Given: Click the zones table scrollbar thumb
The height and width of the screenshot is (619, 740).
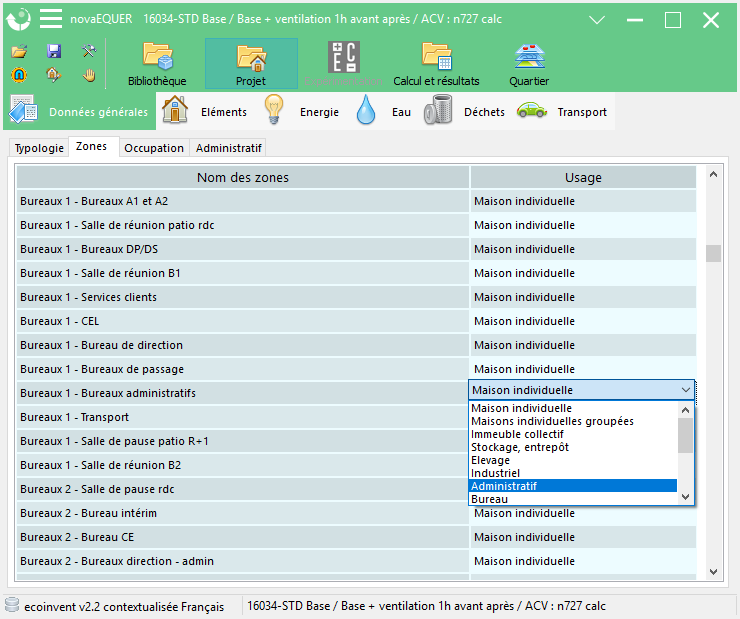Looking at the screenshot, I should pyautogui.click(x=713, y=253).
